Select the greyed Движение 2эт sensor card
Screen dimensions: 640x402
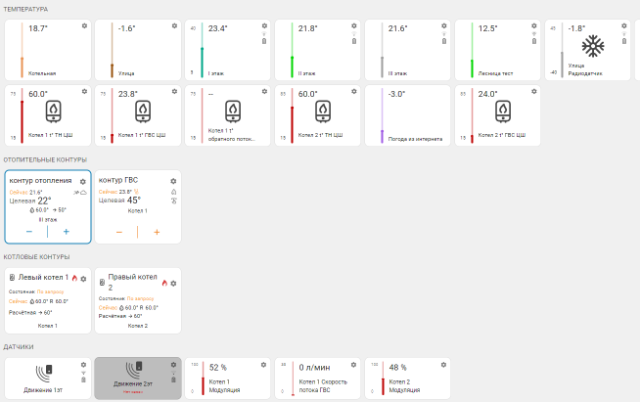(x=138, y=377)
